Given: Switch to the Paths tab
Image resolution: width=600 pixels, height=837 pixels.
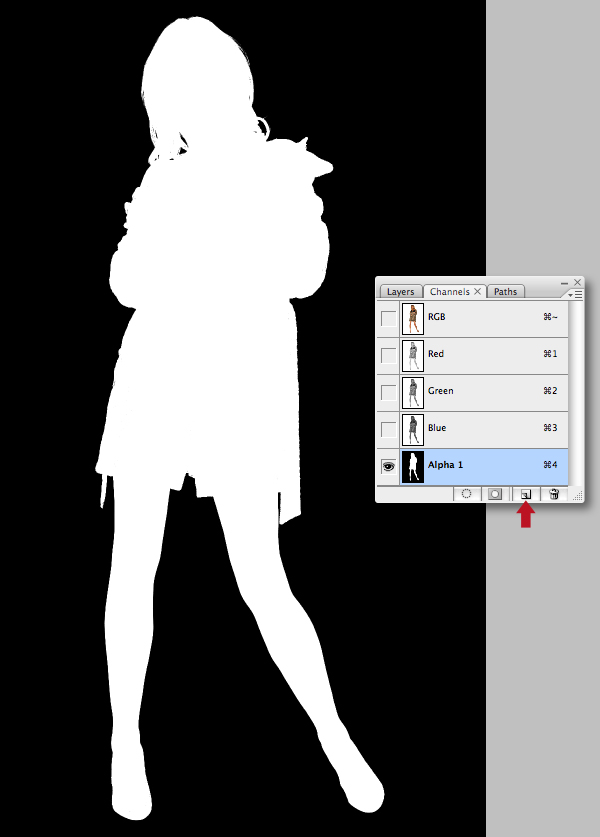Looking at the screenshot, I should coord(506,291).
